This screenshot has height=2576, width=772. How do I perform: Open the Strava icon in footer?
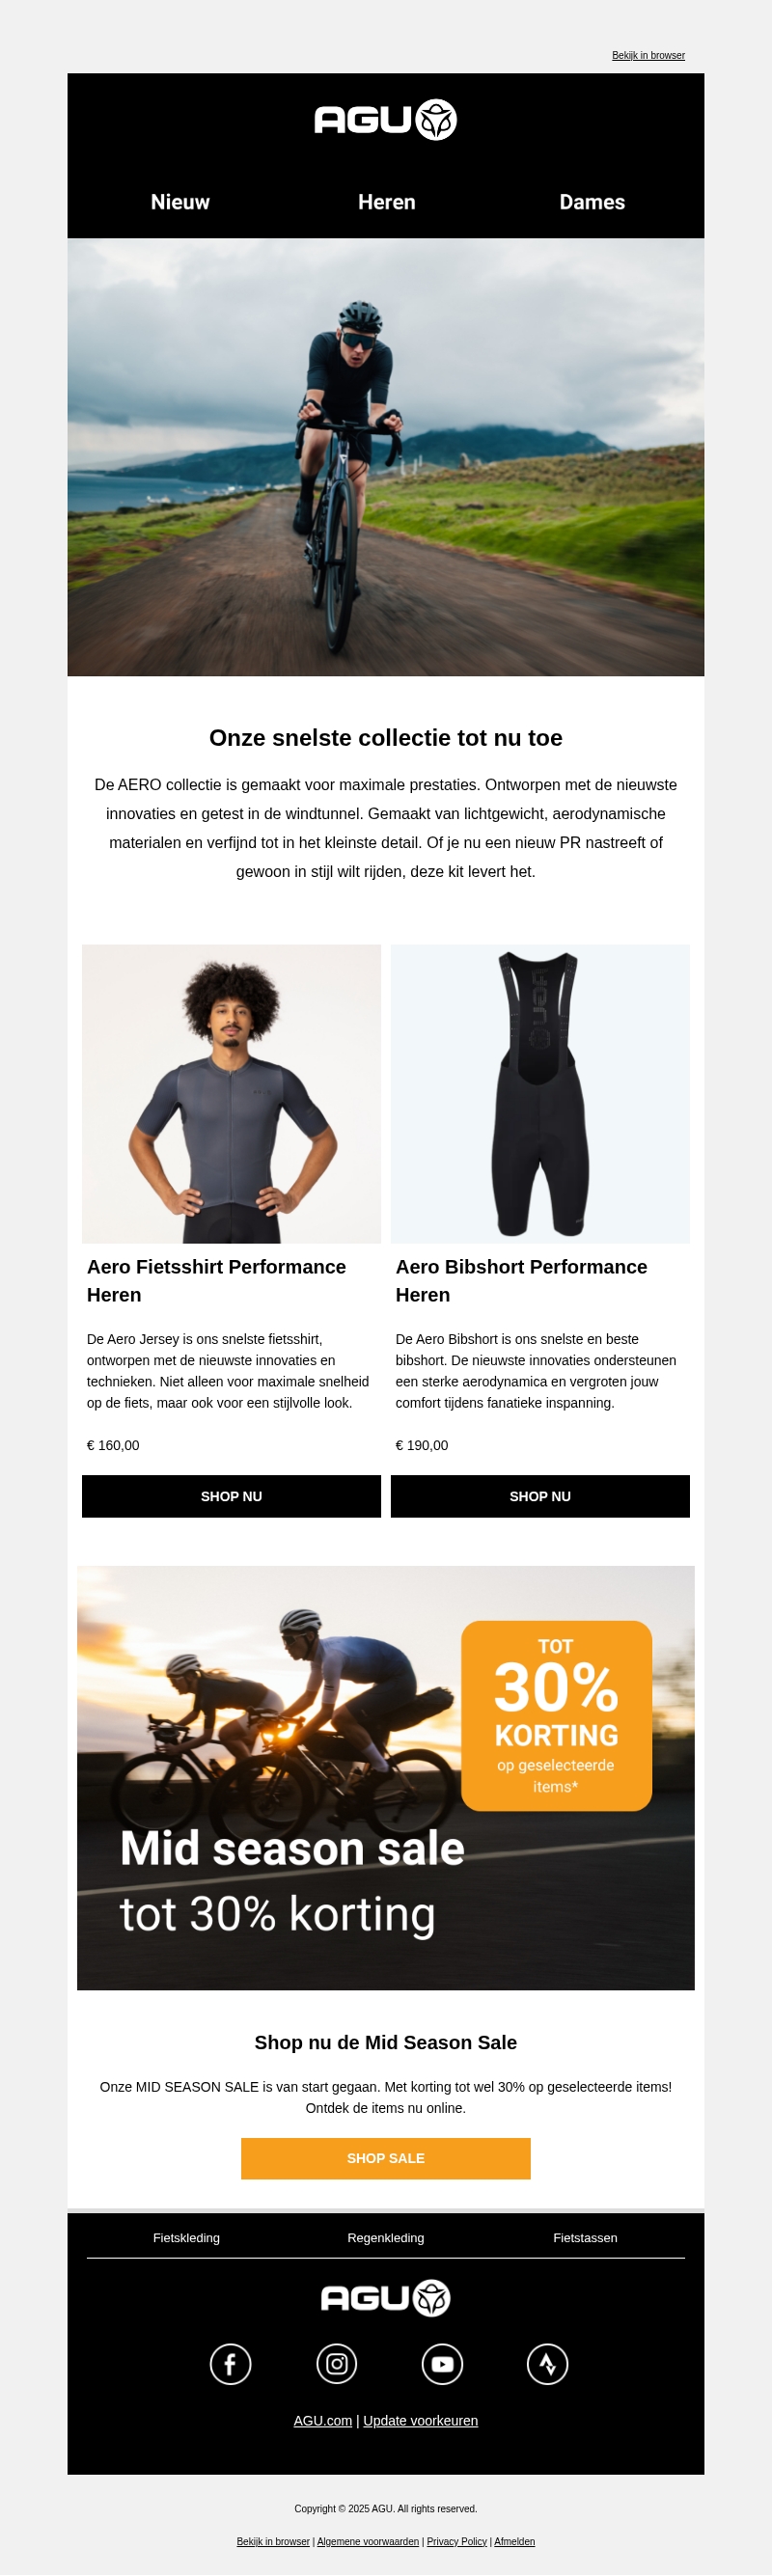(548, 2364)
